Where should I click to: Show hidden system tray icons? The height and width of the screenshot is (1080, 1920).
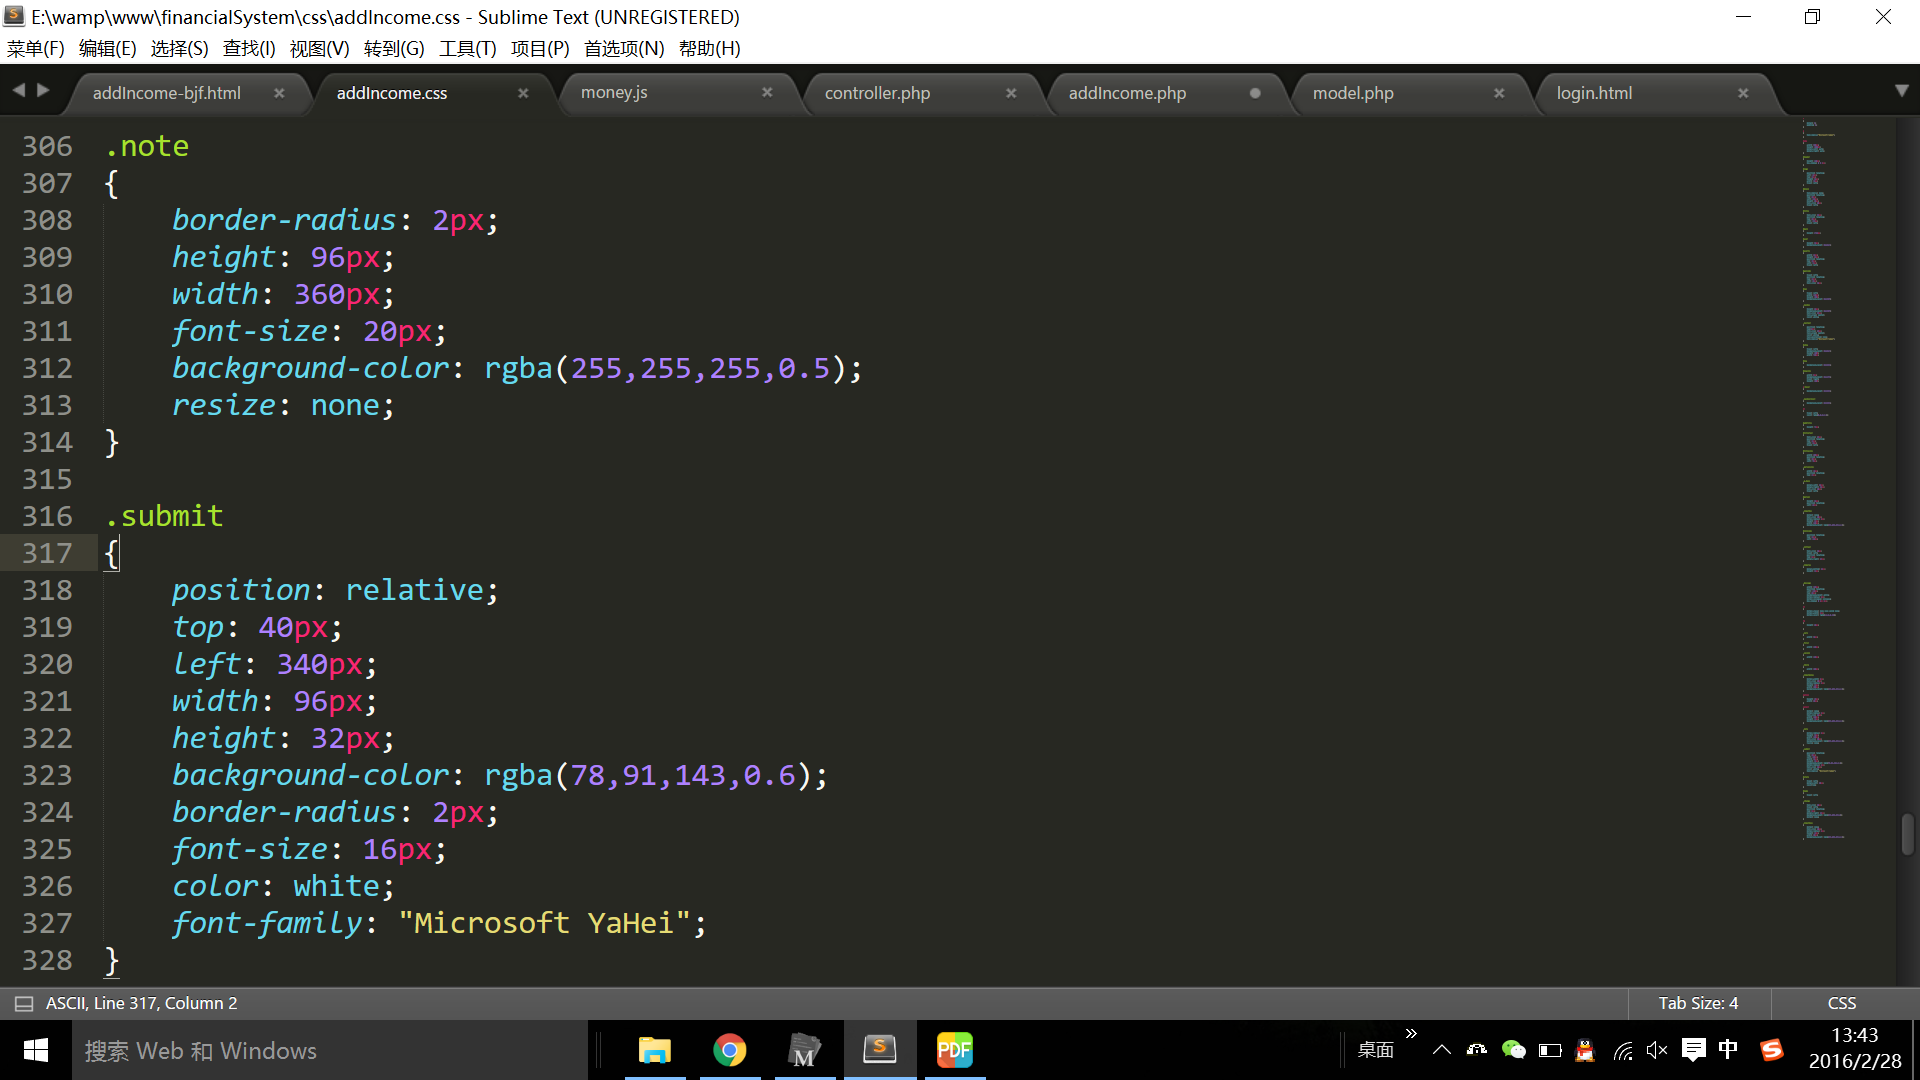click(x=1441, y=1050)
